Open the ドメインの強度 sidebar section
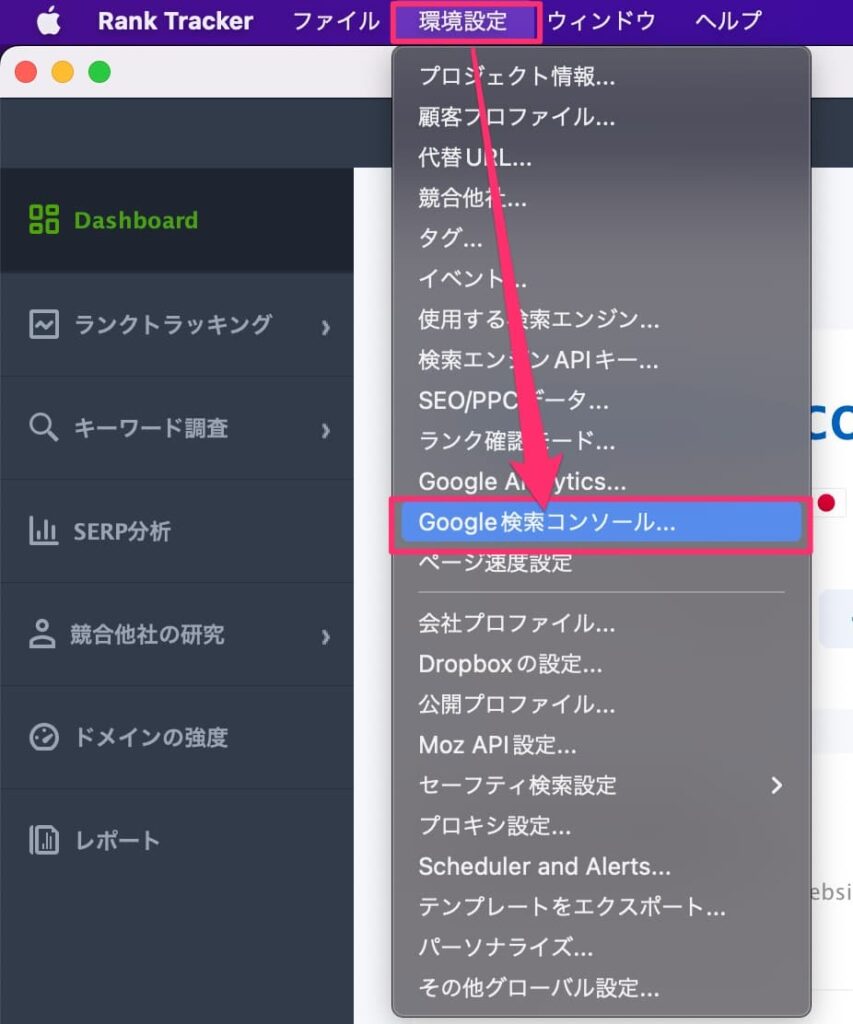853x1024 pixels. click(x=177, y=737)
